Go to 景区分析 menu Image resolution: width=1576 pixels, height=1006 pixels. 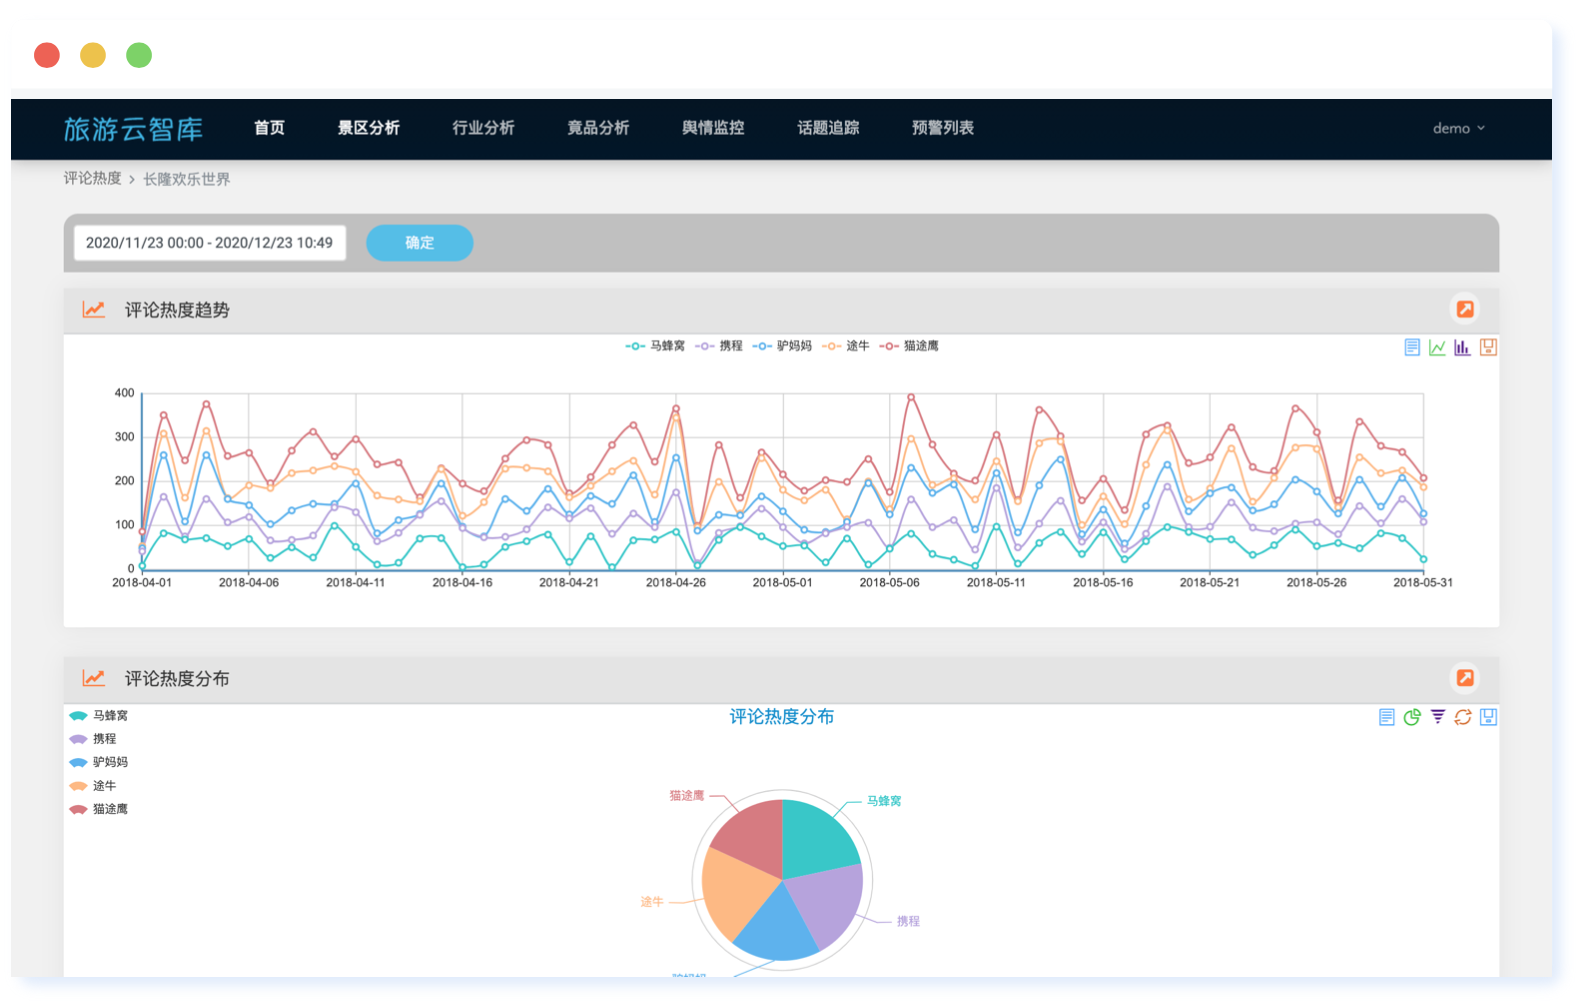pyautogui.click(x=368, y=128)
